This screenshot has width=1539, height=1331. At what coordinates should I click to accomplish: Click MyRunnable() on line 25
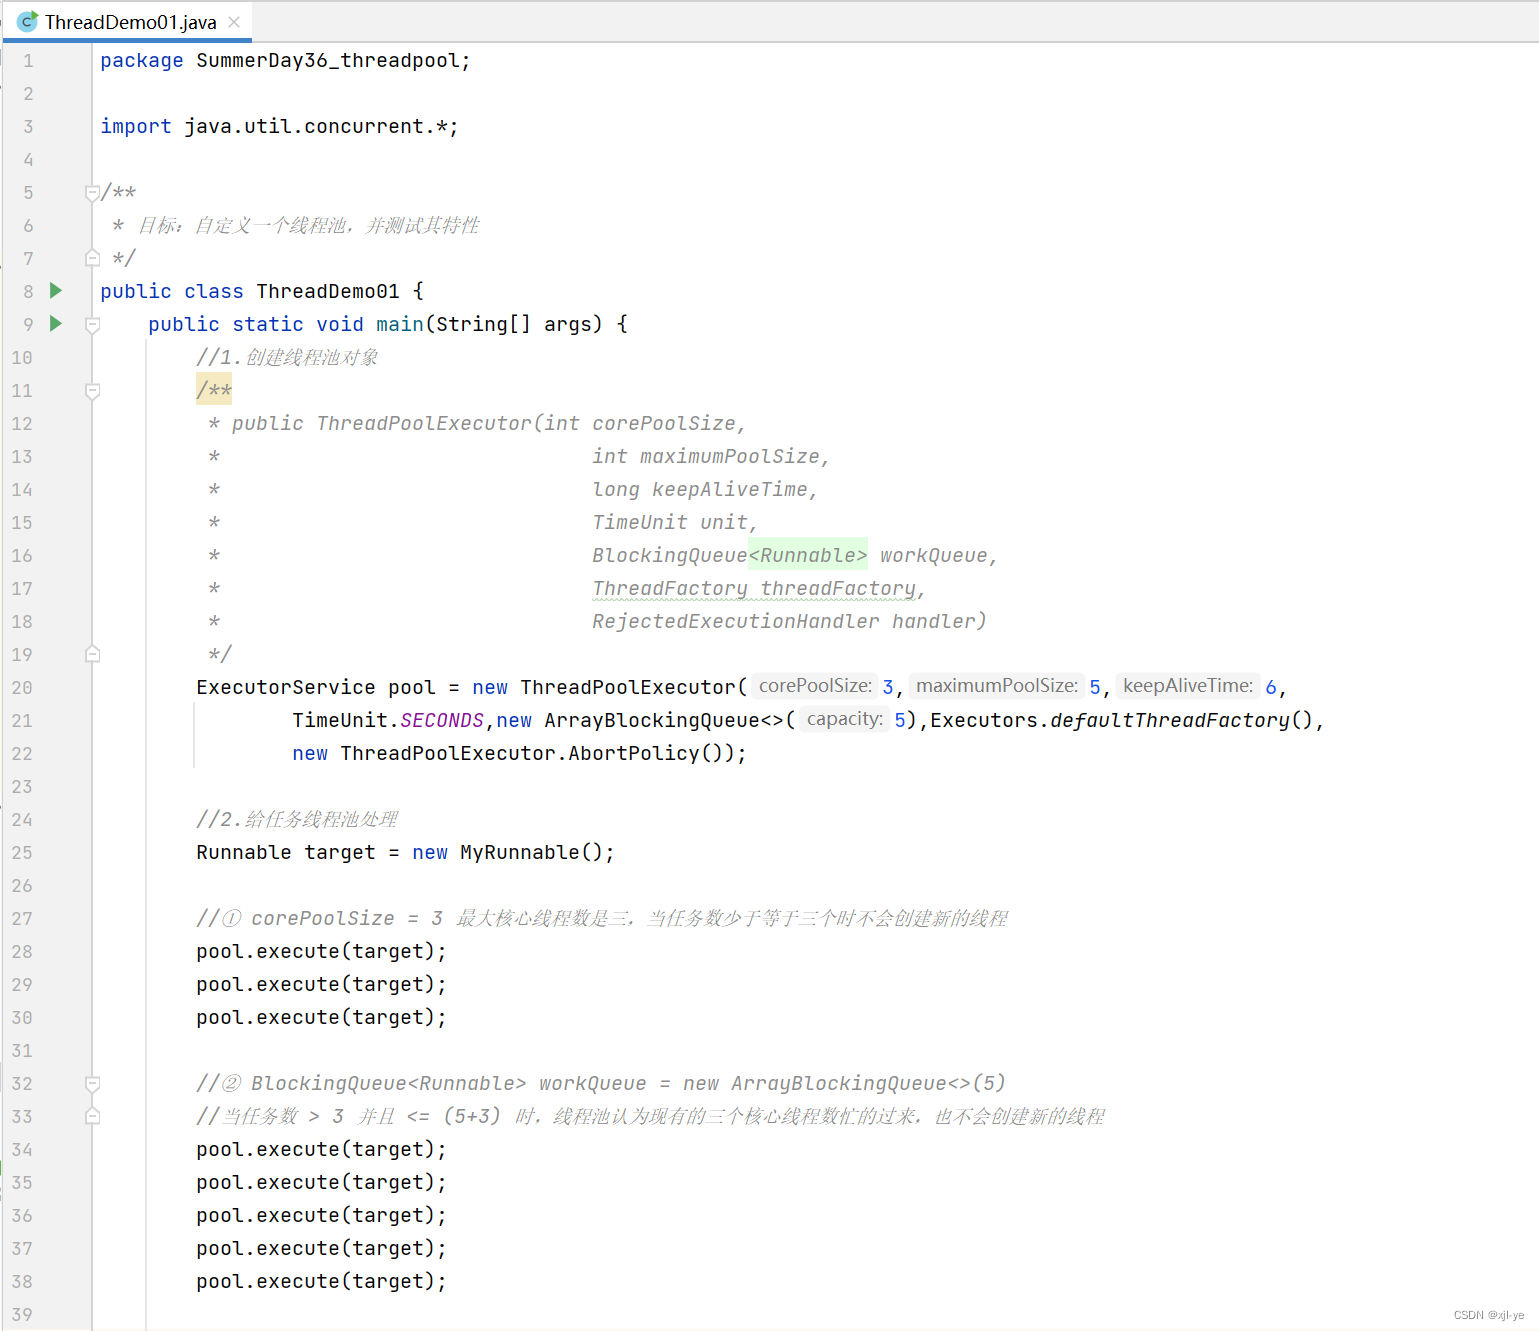pyautogui.click(x=531, y=852)
